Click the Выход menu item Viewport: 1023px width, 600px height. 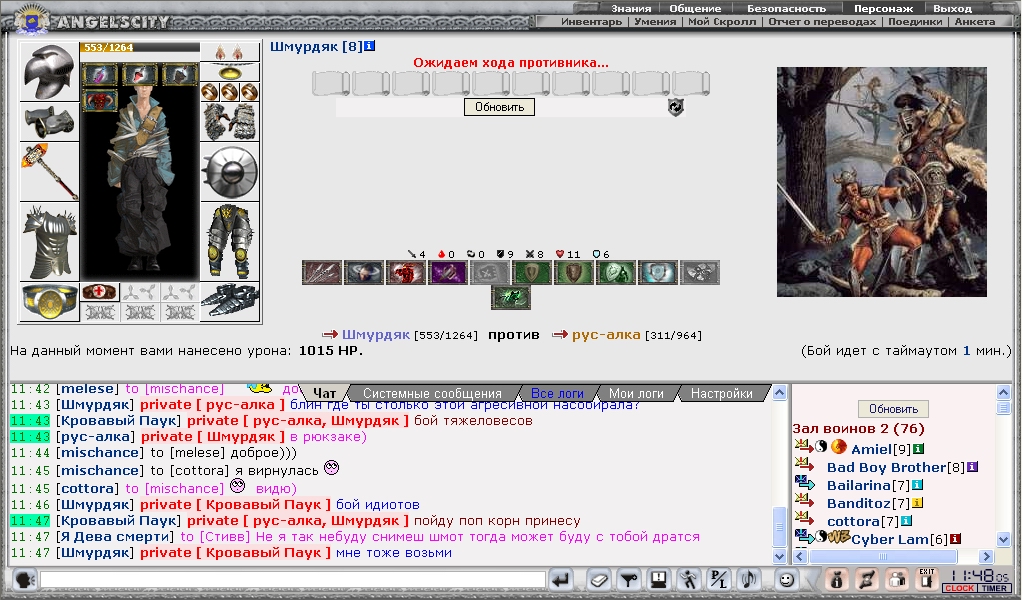pyautogui.click(x=952, y=8)
